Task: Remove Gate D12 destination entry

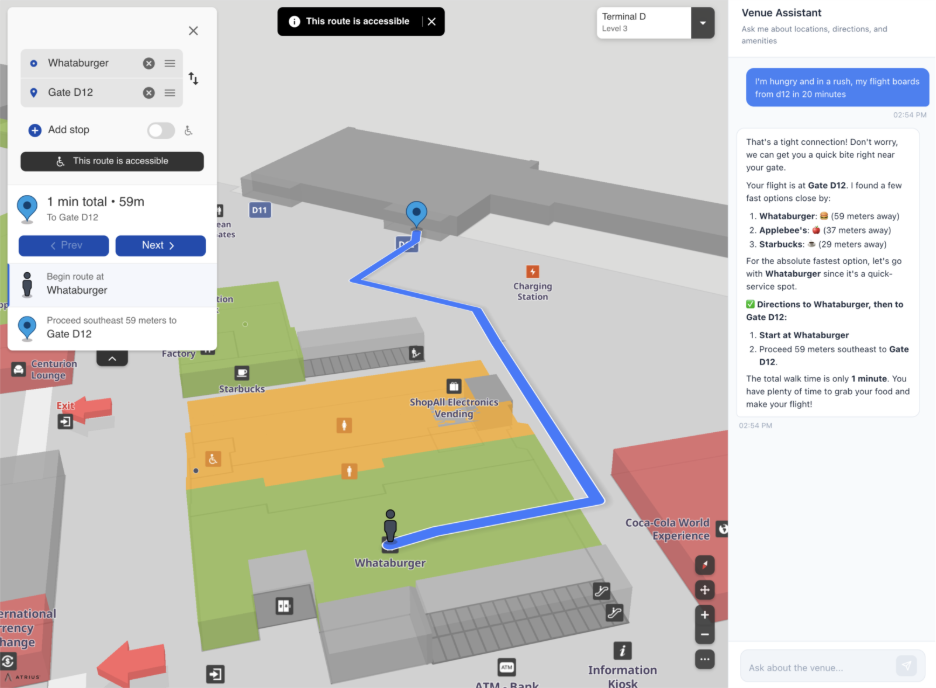Action: tap(149, 93)
